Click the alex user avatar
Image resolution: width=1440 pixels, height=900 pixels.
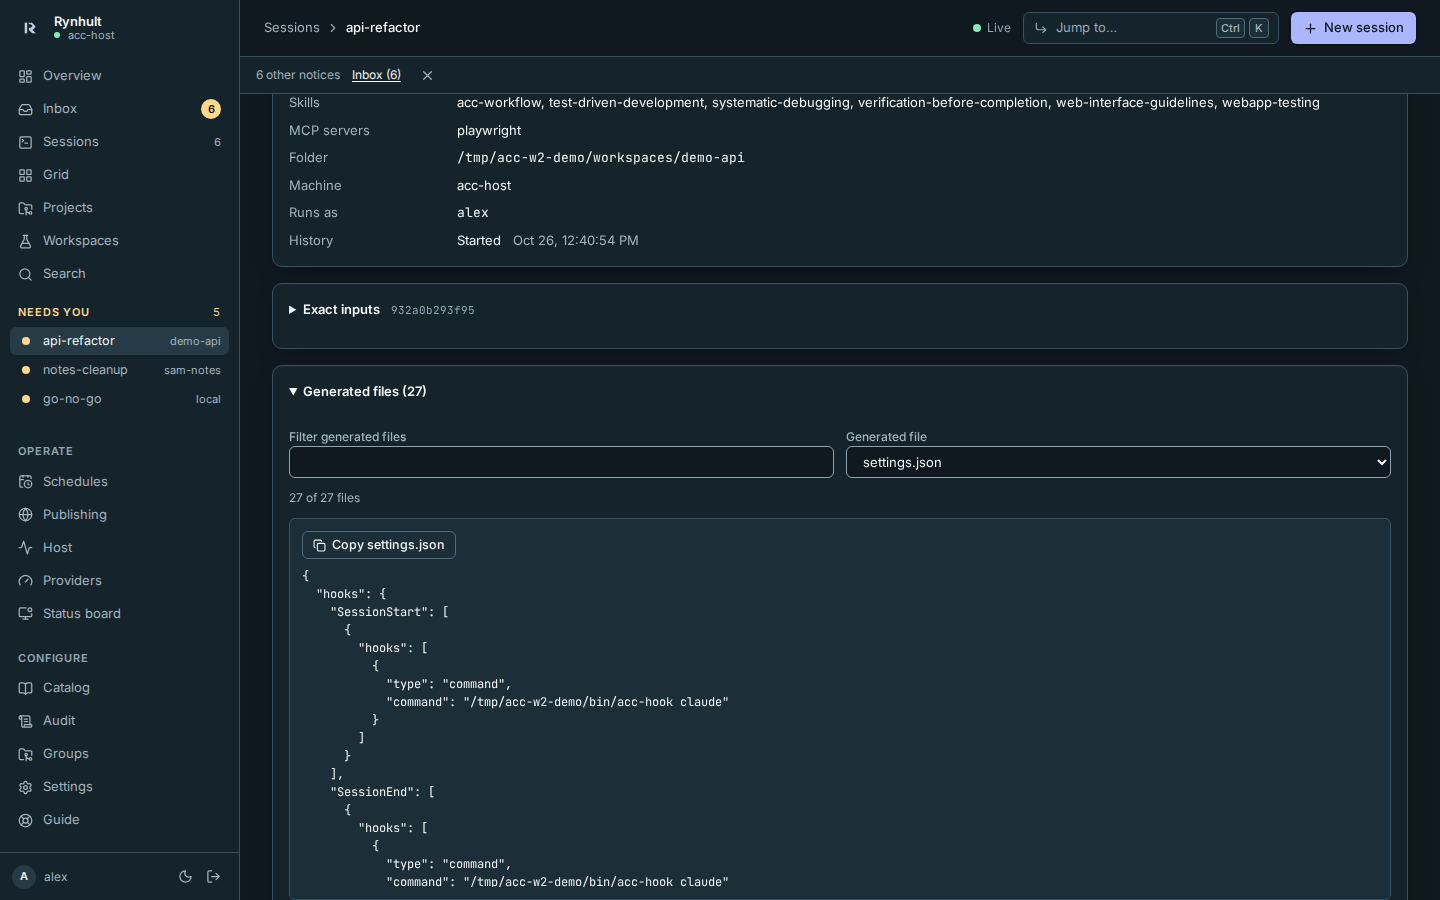[x=24, y=877]
